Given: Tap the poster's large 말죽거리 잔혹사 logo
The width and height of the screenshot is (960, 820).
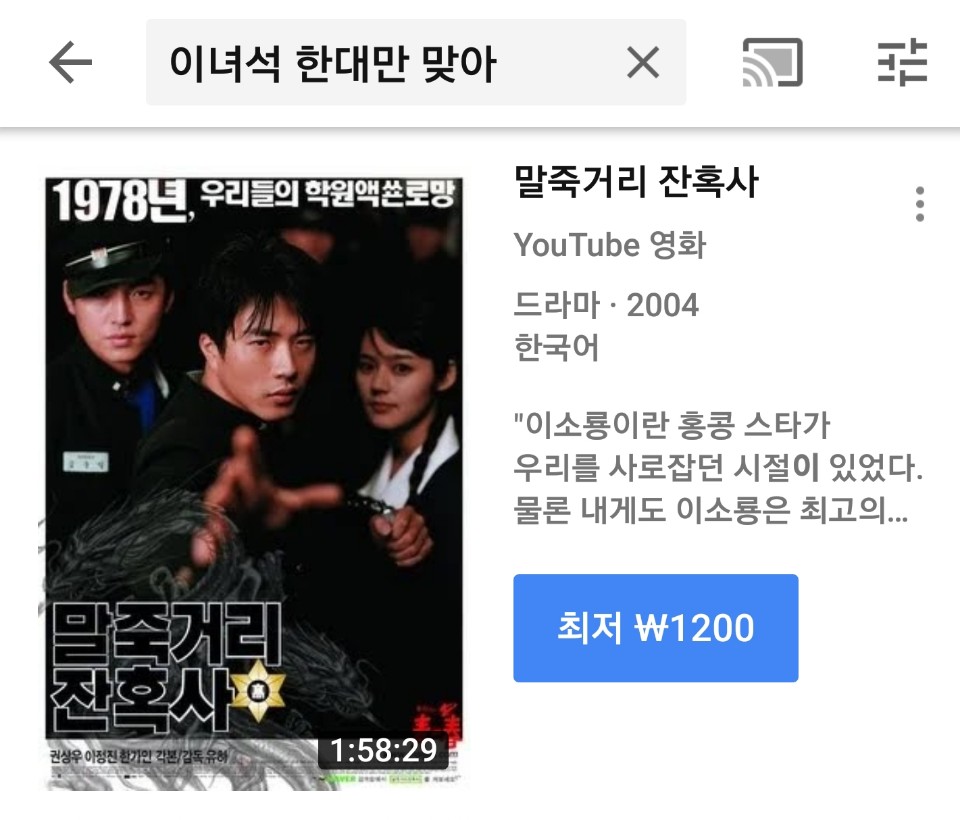Looking at the screenshot, I should [166, 666].
